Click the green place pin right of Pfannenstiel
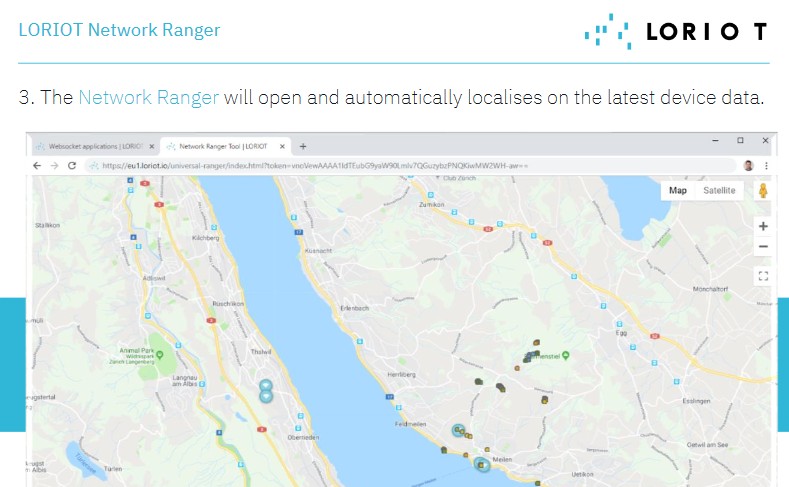789x487 pixels. (566, 355)
